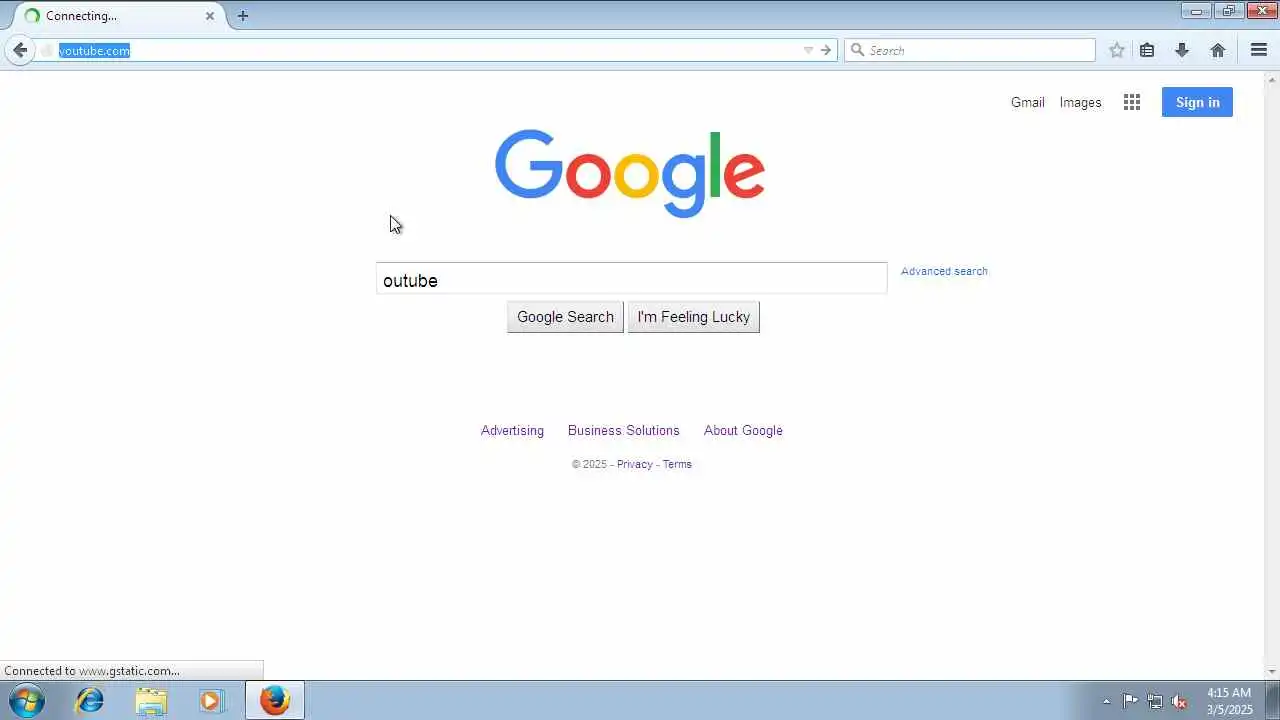Open the Advanced search link
The width and height of the screenshot is (1280, 720).
(x=944, y=271)
